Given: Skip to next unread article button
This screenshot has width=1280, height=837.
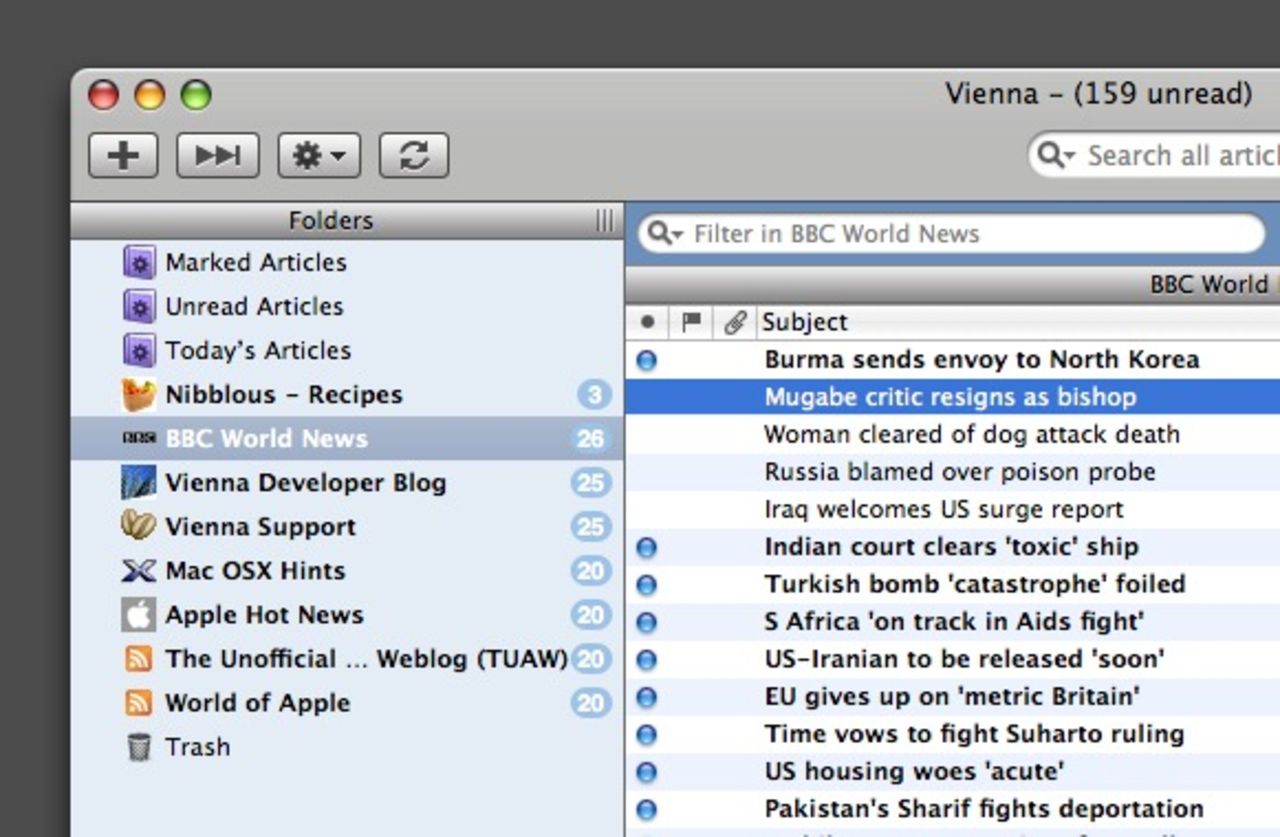Looking at the screenshot, I should click(x=218, y=155).
